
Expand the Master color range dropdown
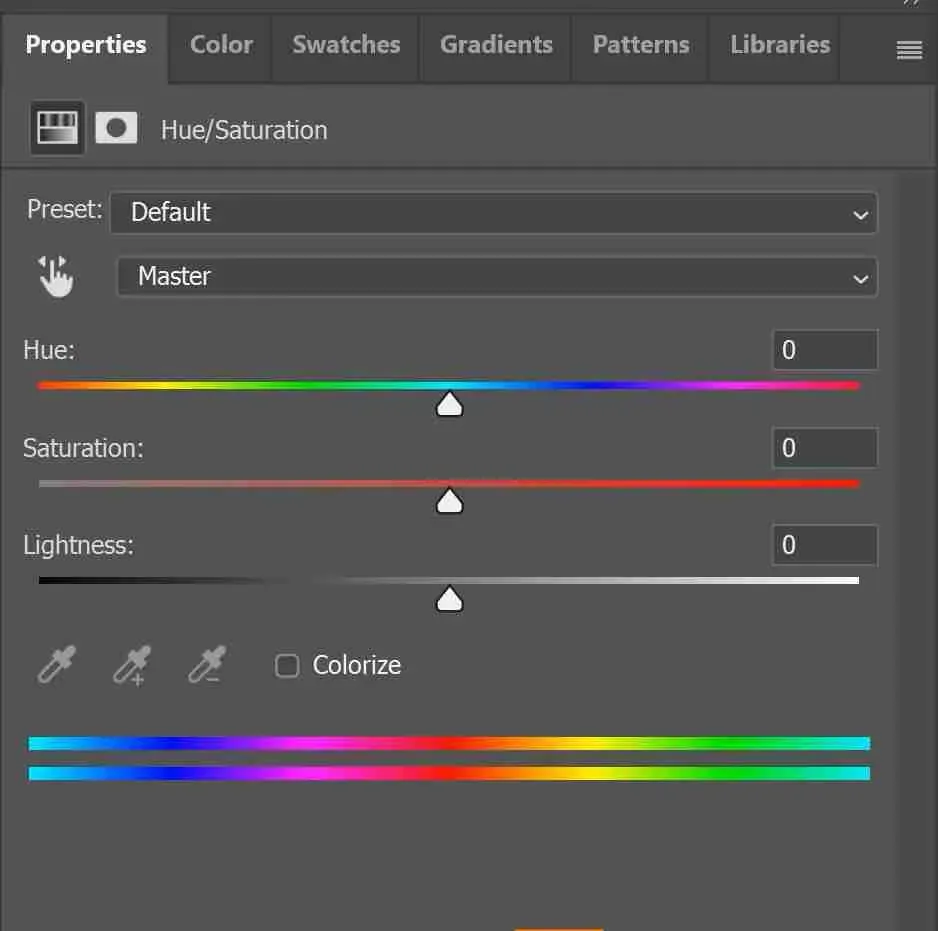[496, 277]
